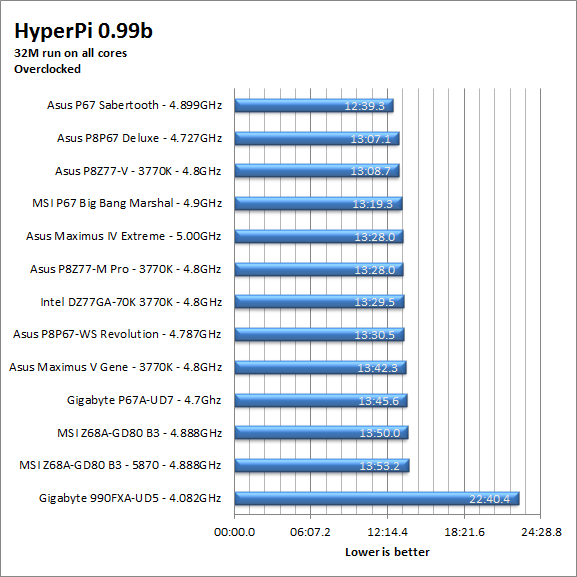This screenshot has width=577, height=577.
Task: Select the "Asus P8P67-WS Revolution - 4.787GHz" label
Action: click(x=117, y=334)
